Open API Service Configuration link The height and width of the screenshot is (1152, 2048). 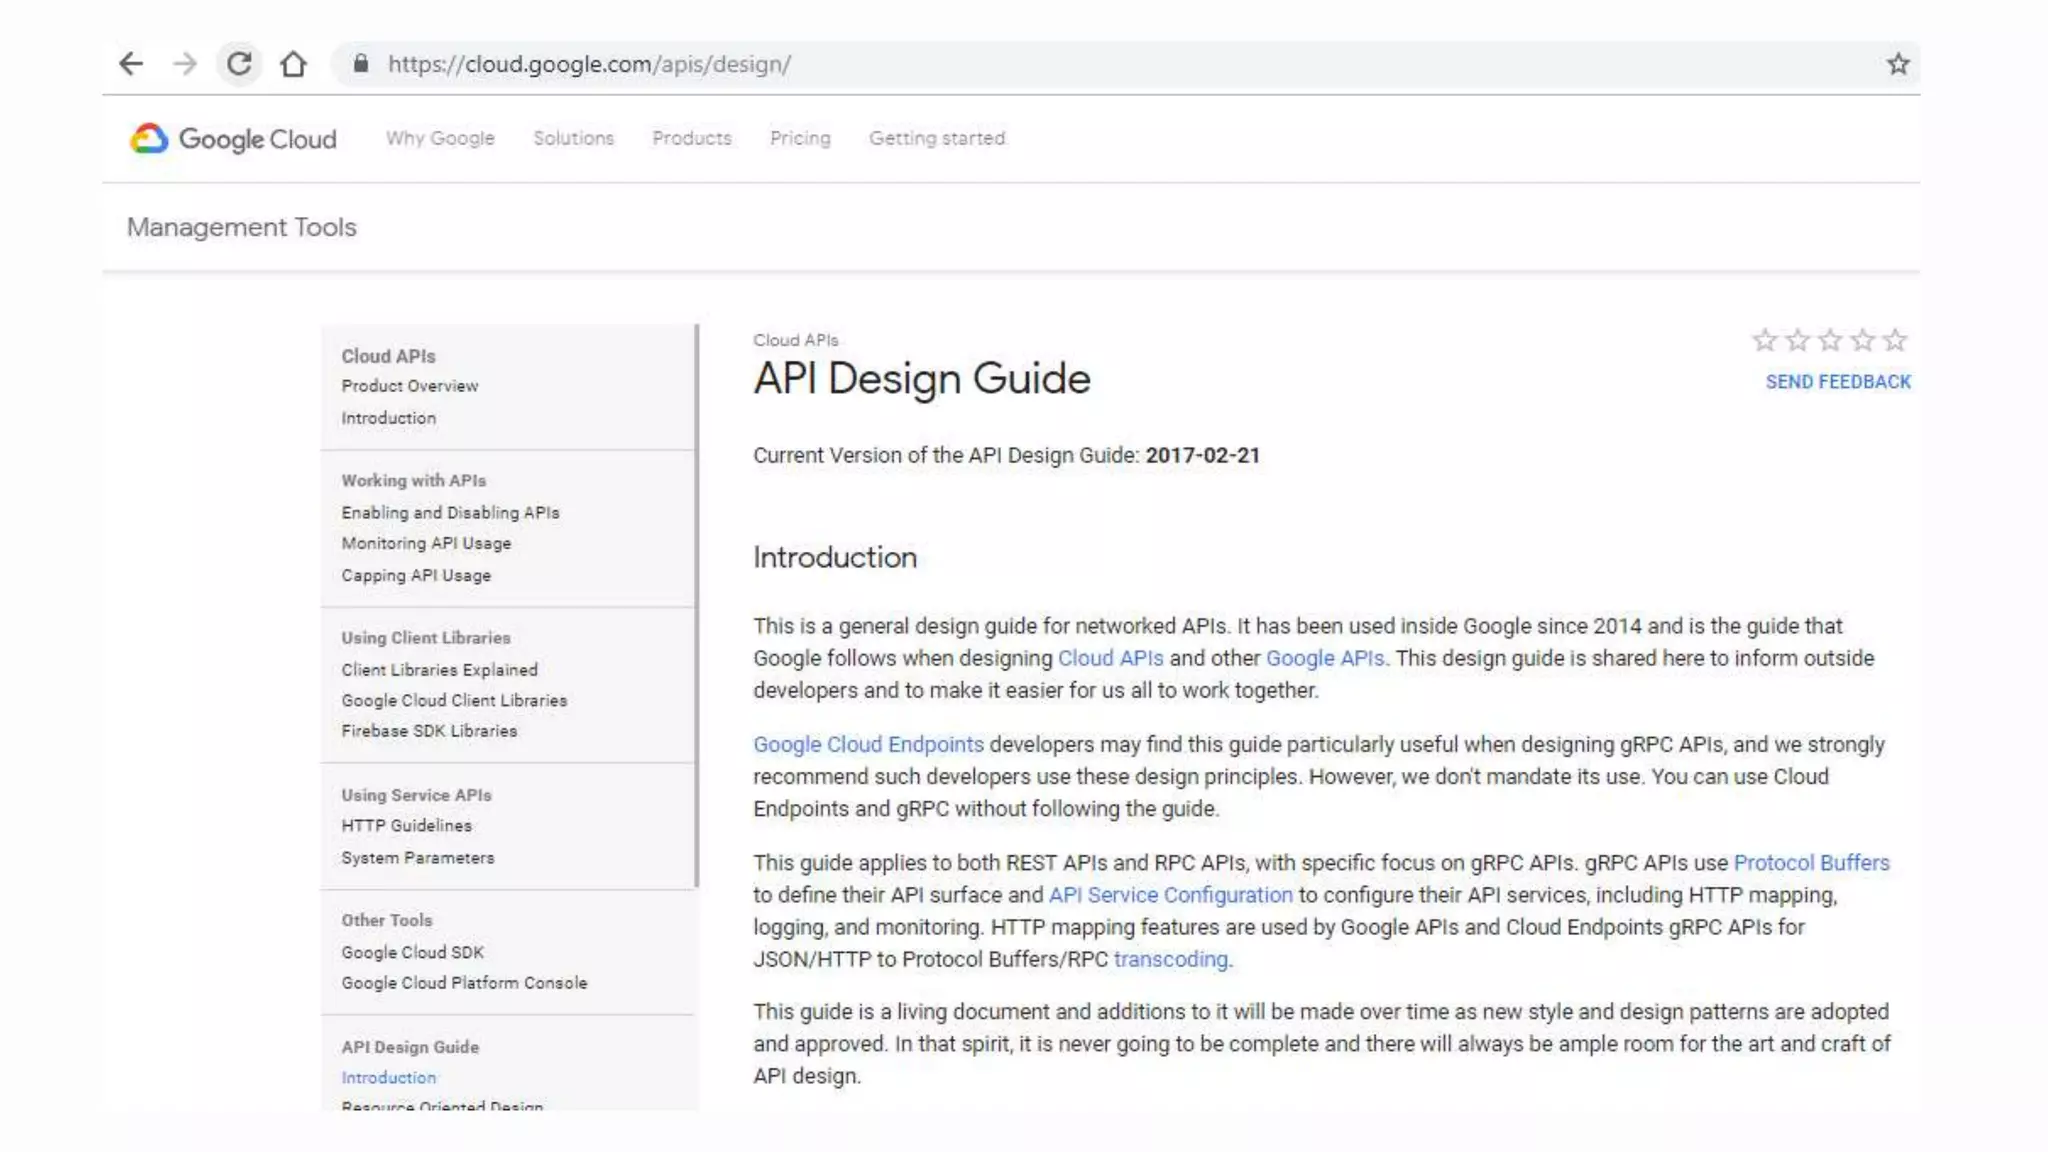pyautogui.click(x=1170, y=895)
